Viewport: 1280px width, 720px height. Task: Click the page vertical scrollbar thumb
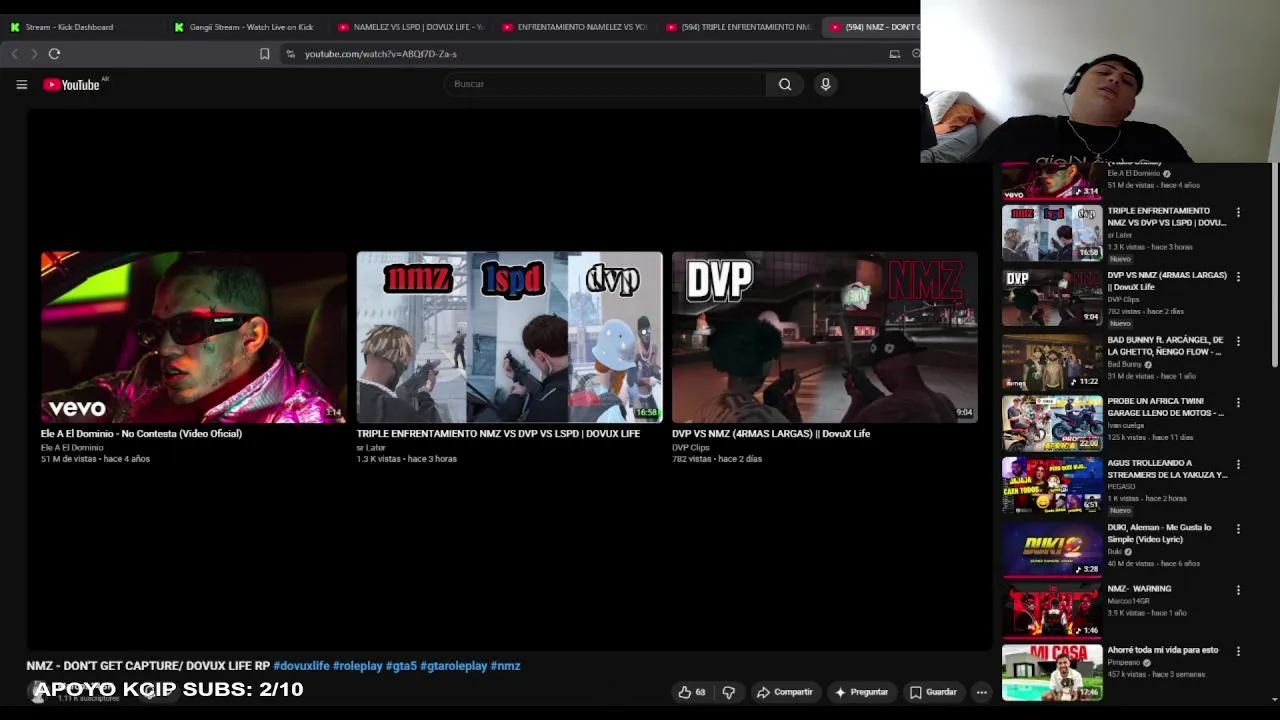(x=1274, y=265)
